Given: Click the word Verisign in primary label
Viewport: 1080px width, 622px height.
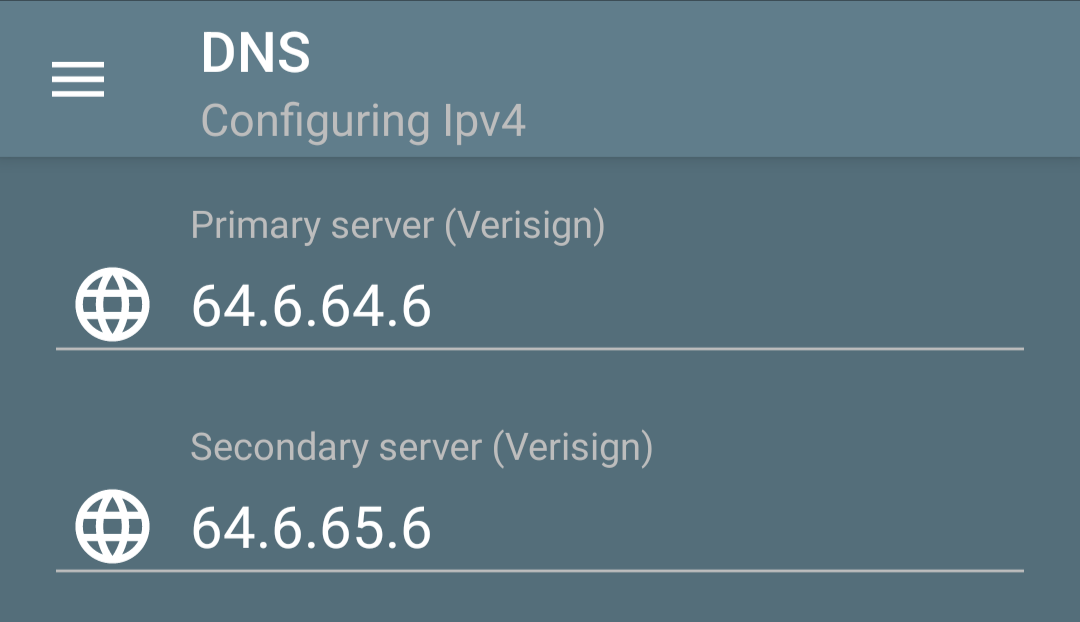Looking at the screenshot, I should tap(525, 226).
